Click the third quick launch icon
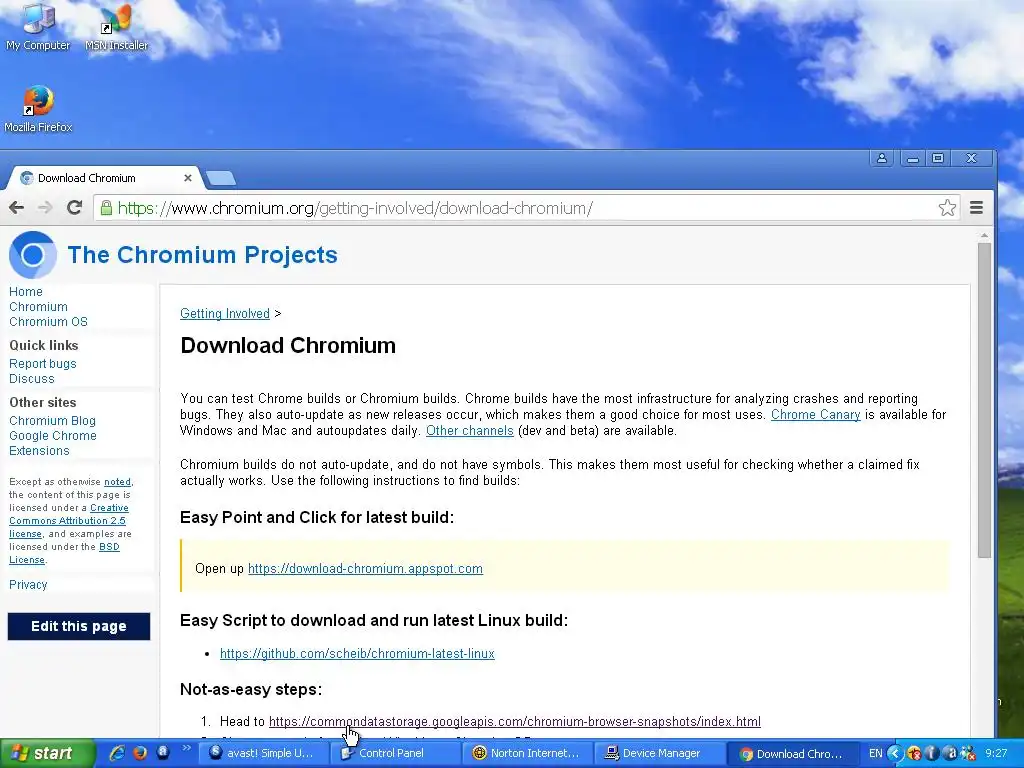 [x=163, y=752]
